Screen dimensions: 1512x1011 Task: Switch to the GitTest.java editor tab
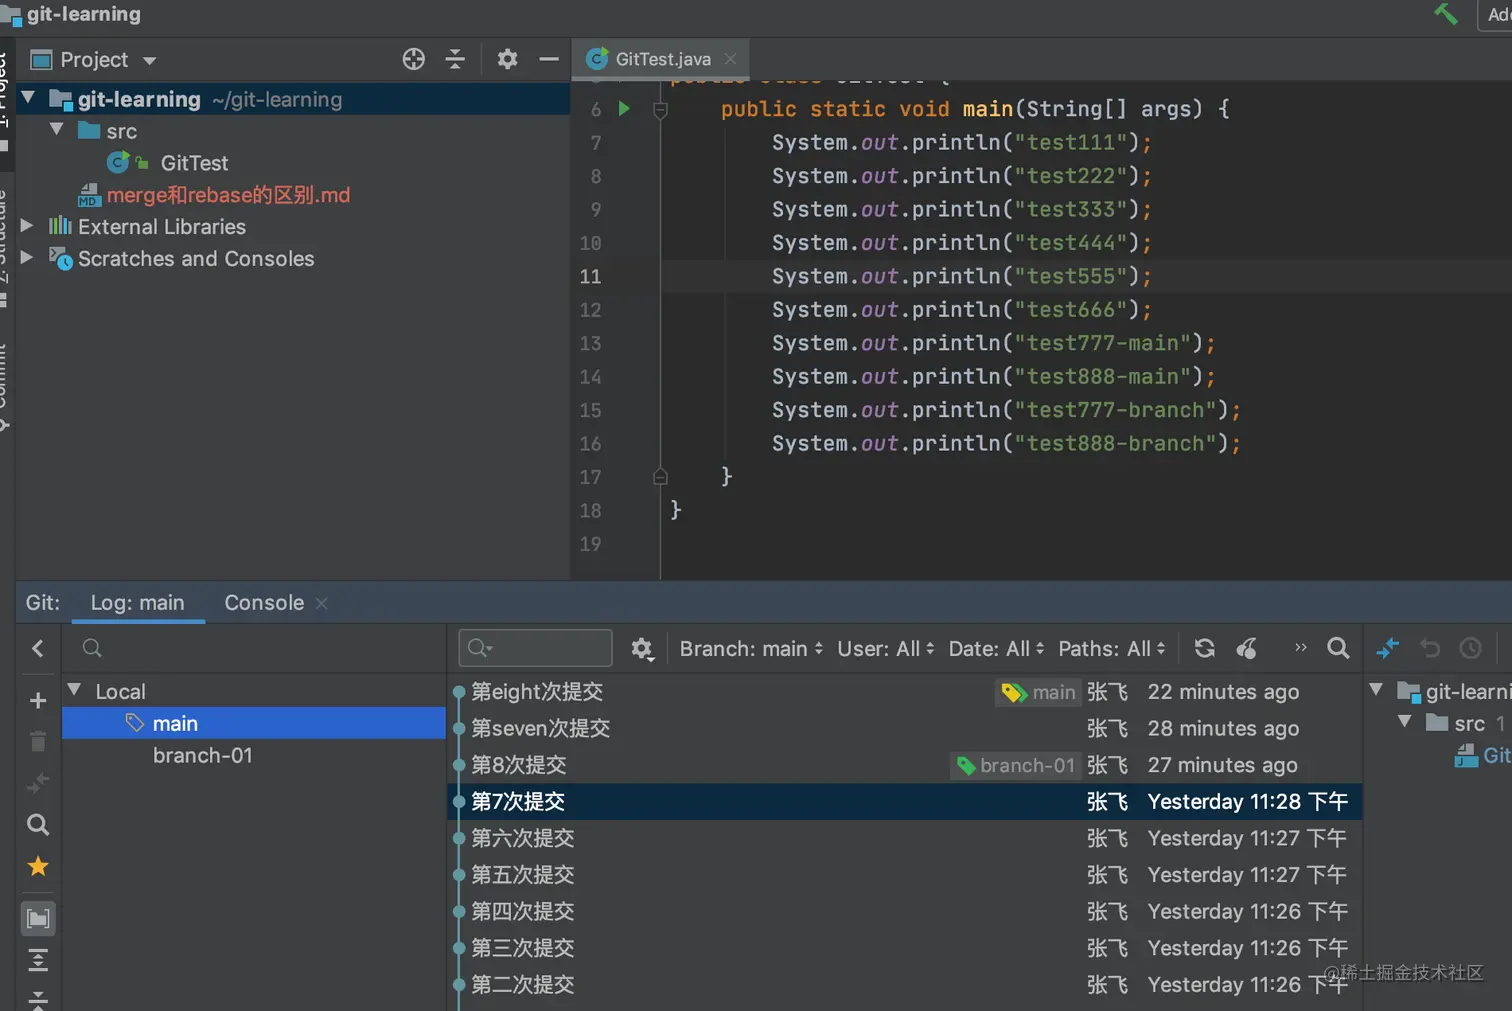click(x=662, y=59)
